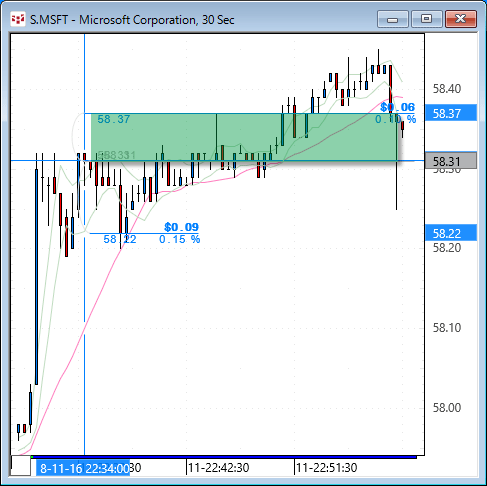The image size is (487, 486).
Task: Click the chart icon in the title bar
Action: [x=18, y=19]
